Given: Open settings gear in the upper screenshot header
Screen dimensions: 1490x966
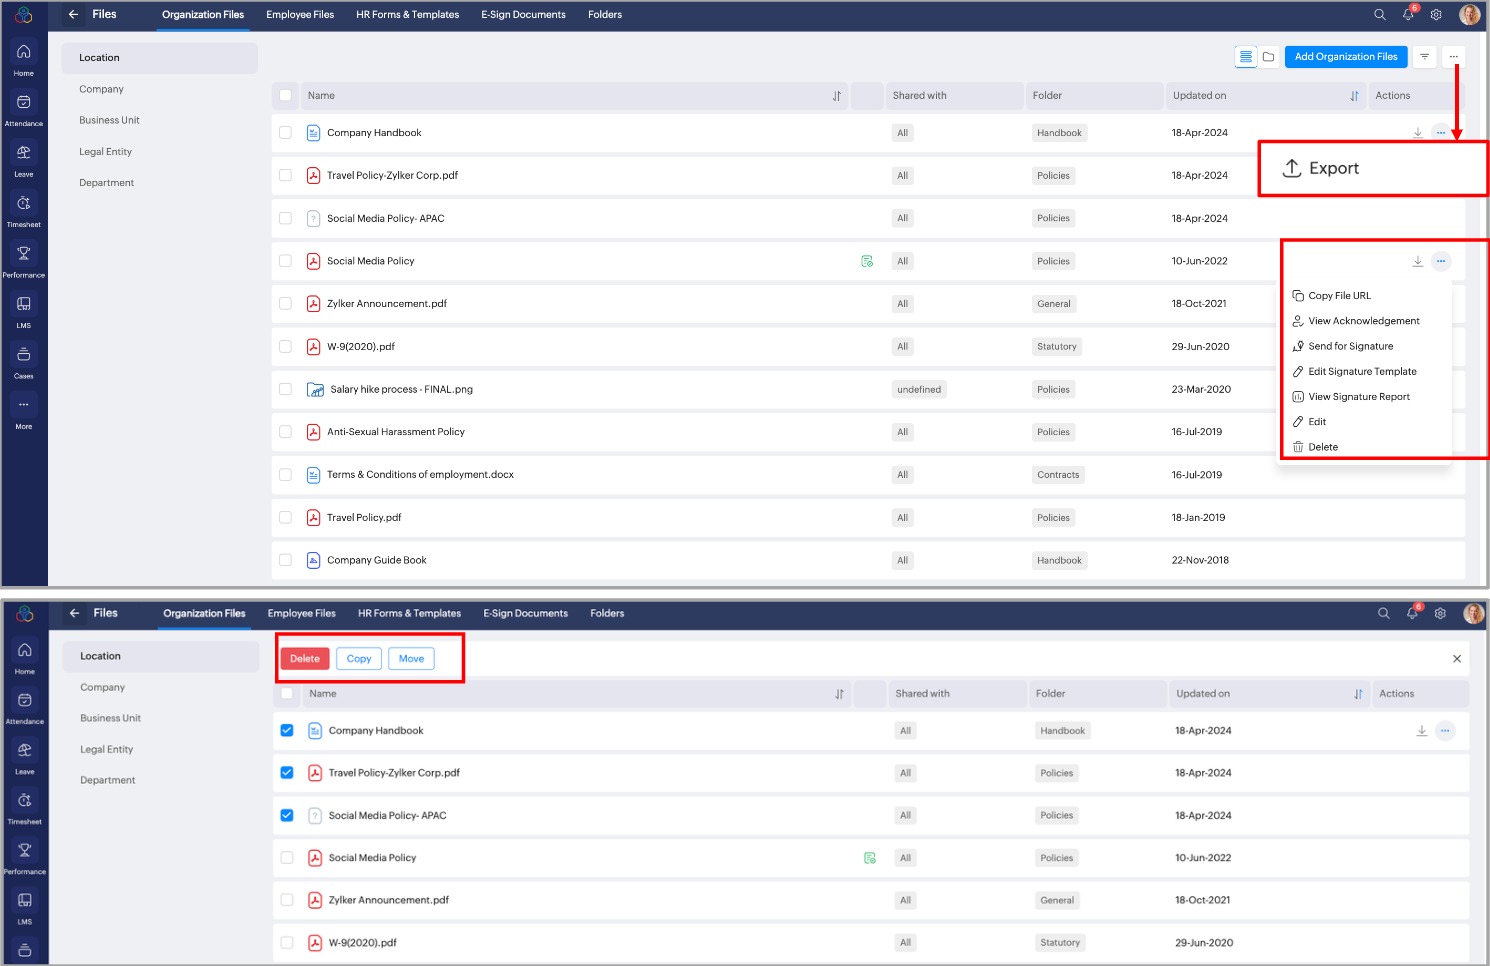Looking at the screenshot, I should point(1436,15).
